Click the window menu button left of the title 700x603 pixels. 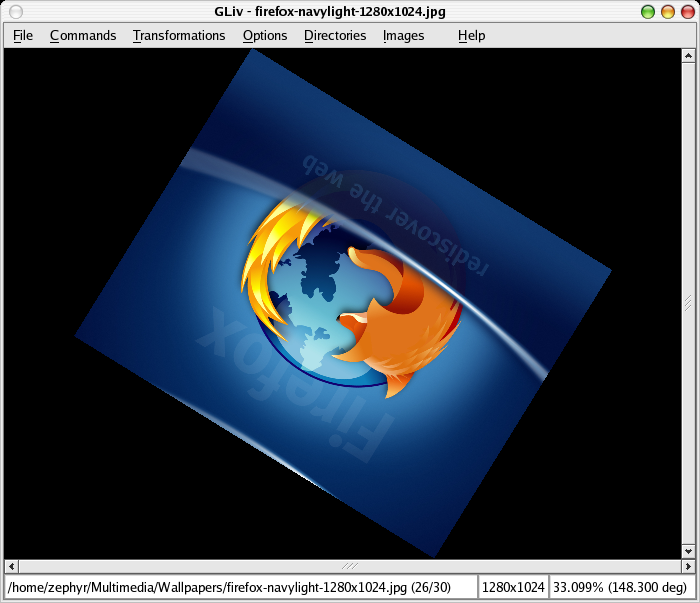pyautogui.click(x=16, y=11)
